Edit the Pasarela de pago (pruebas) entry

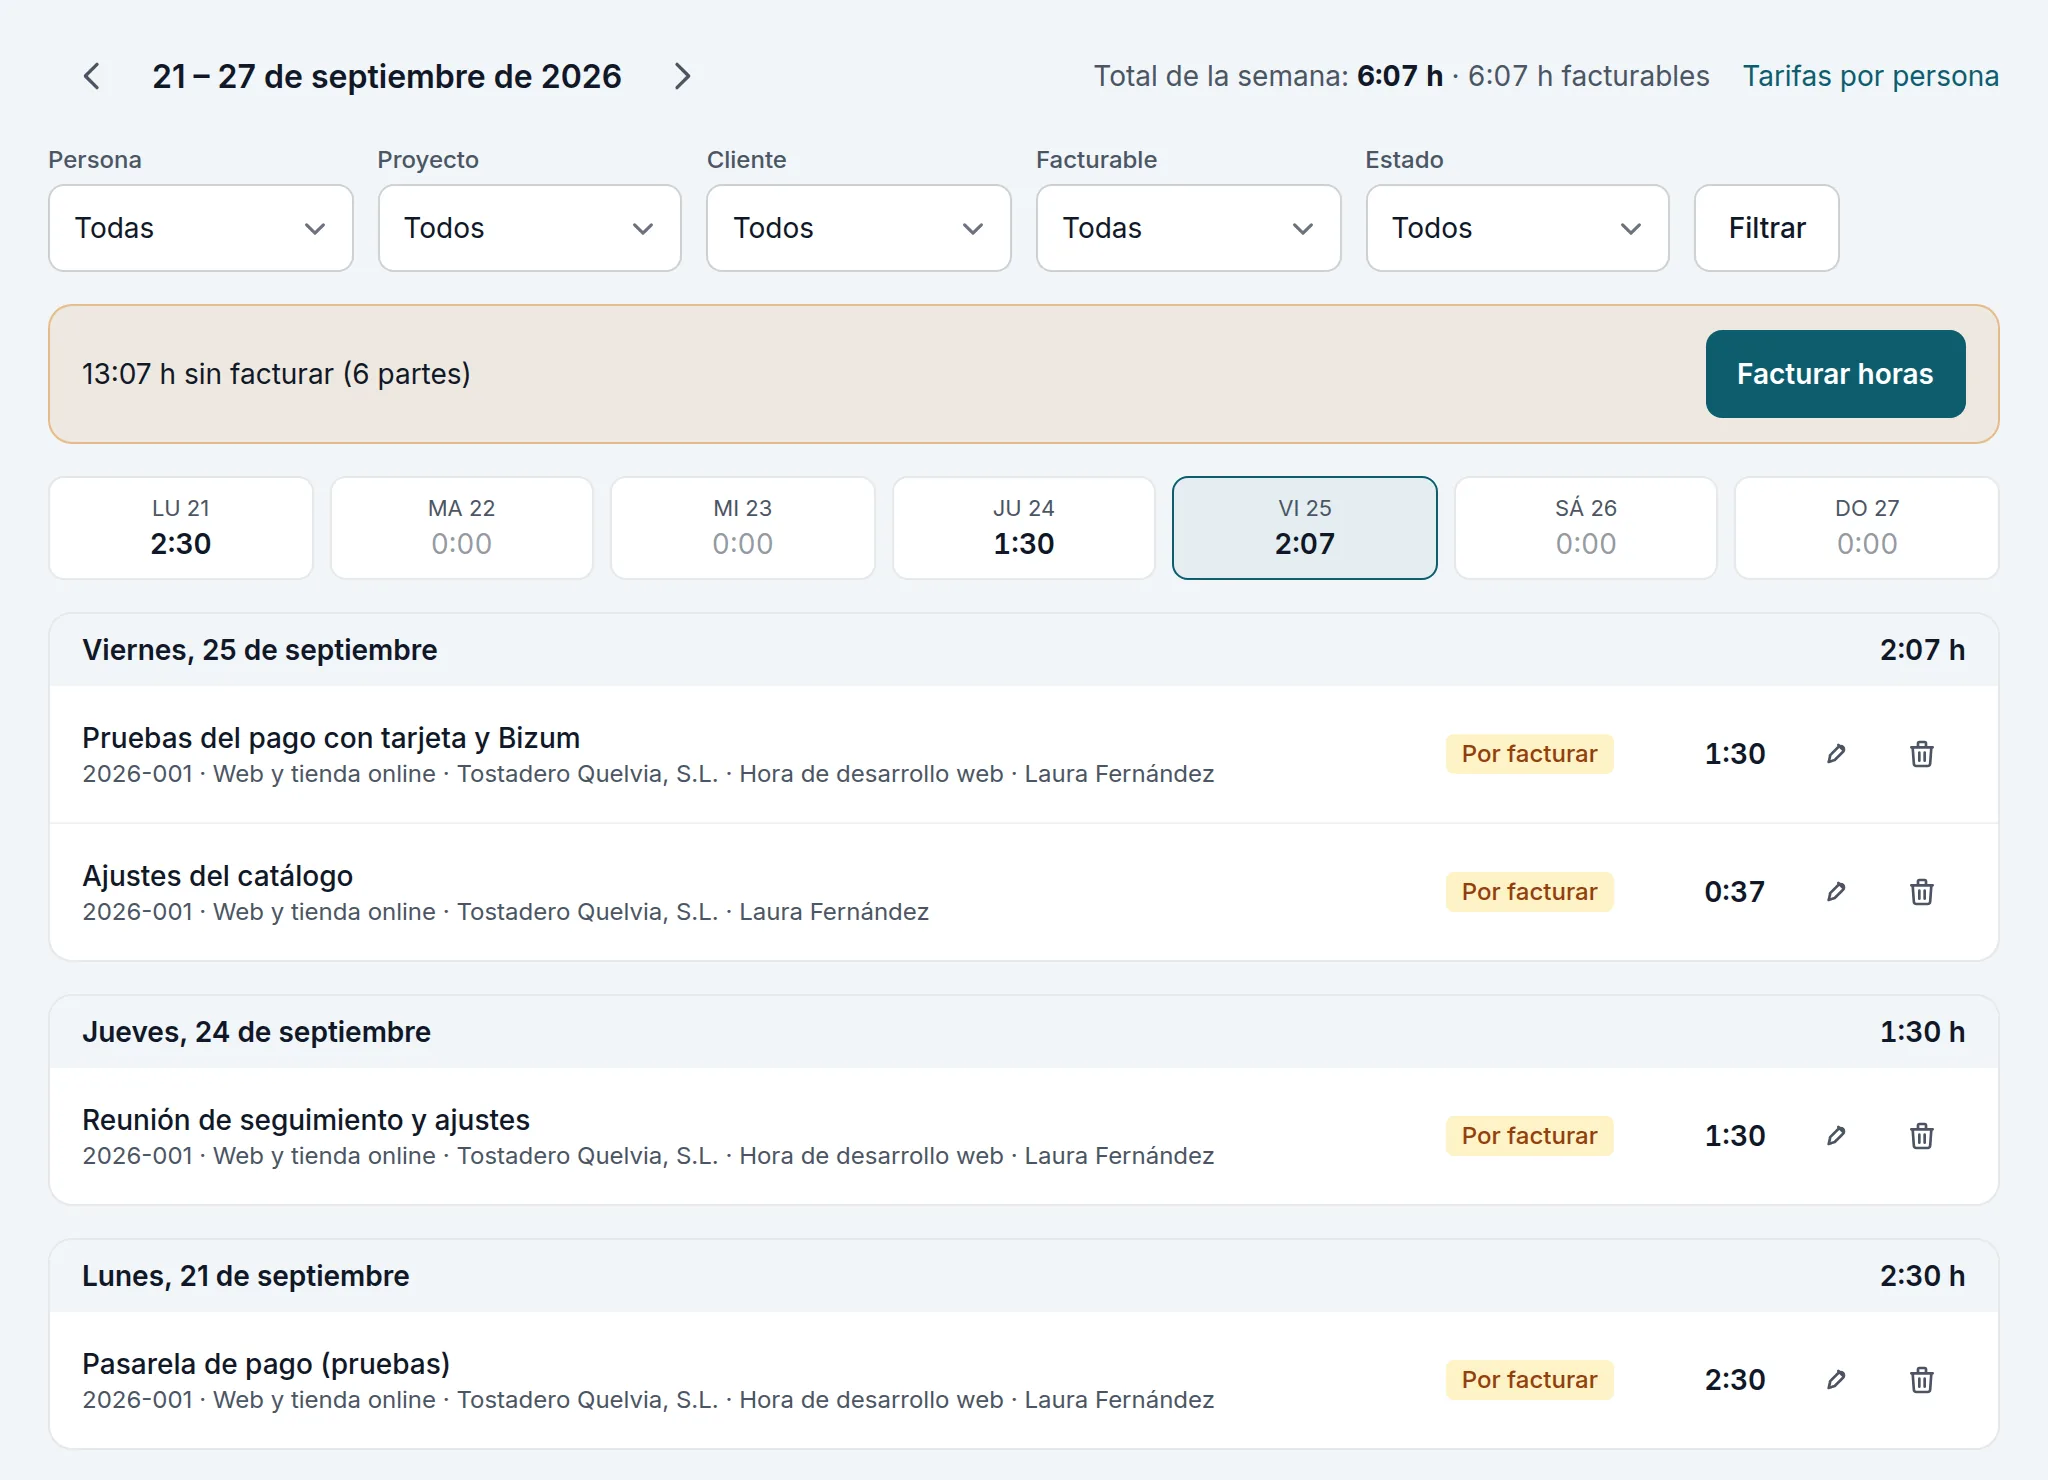pos(1836,1380)
